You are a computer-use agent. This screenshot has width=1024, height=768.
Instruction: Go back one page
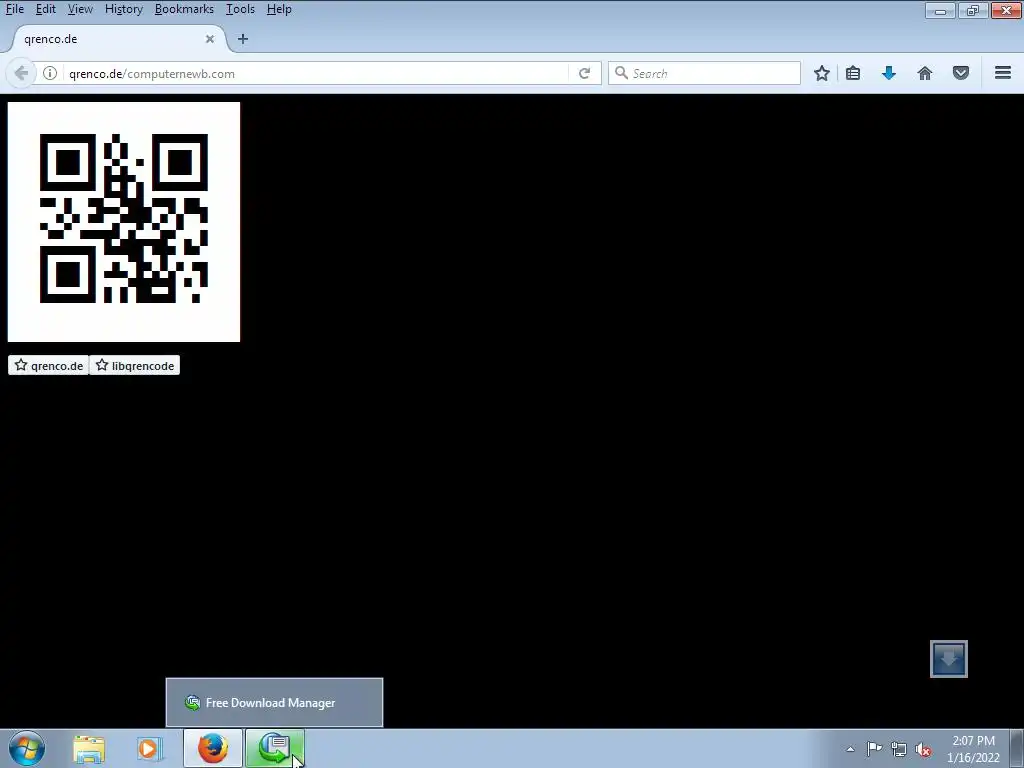click(21, 73)
